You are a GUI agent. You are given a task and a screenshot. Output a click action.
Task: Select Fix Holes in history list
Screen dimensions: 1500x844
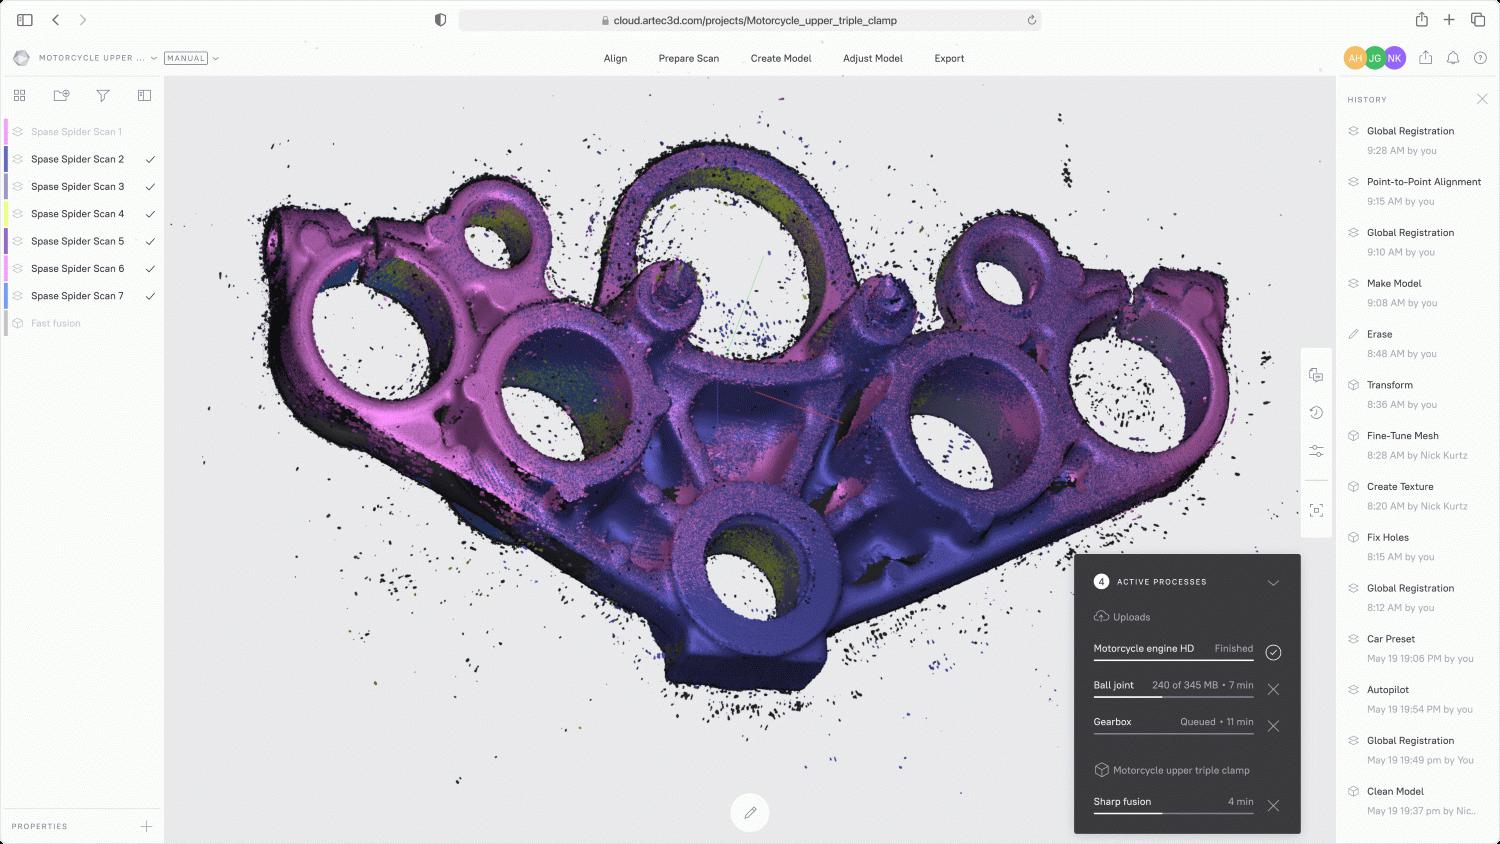click(1387, 538)
